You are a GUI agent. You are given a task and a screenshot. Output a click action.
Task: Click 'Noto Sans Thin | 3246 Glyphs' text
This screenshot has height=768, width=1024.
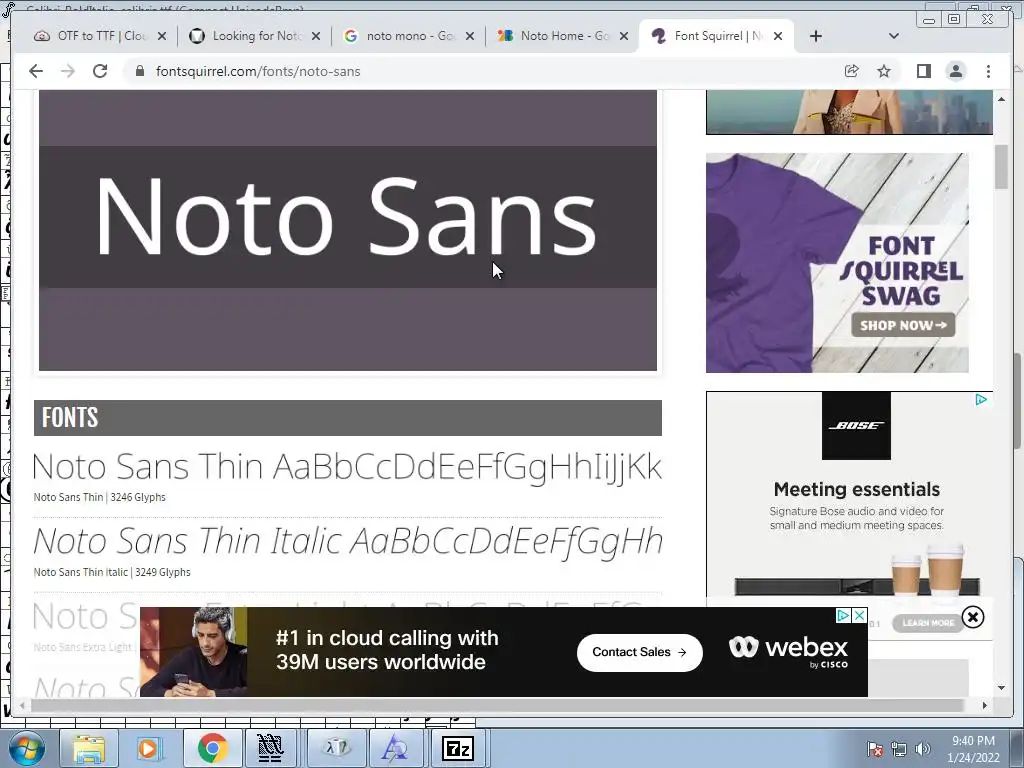pos(99,497)
